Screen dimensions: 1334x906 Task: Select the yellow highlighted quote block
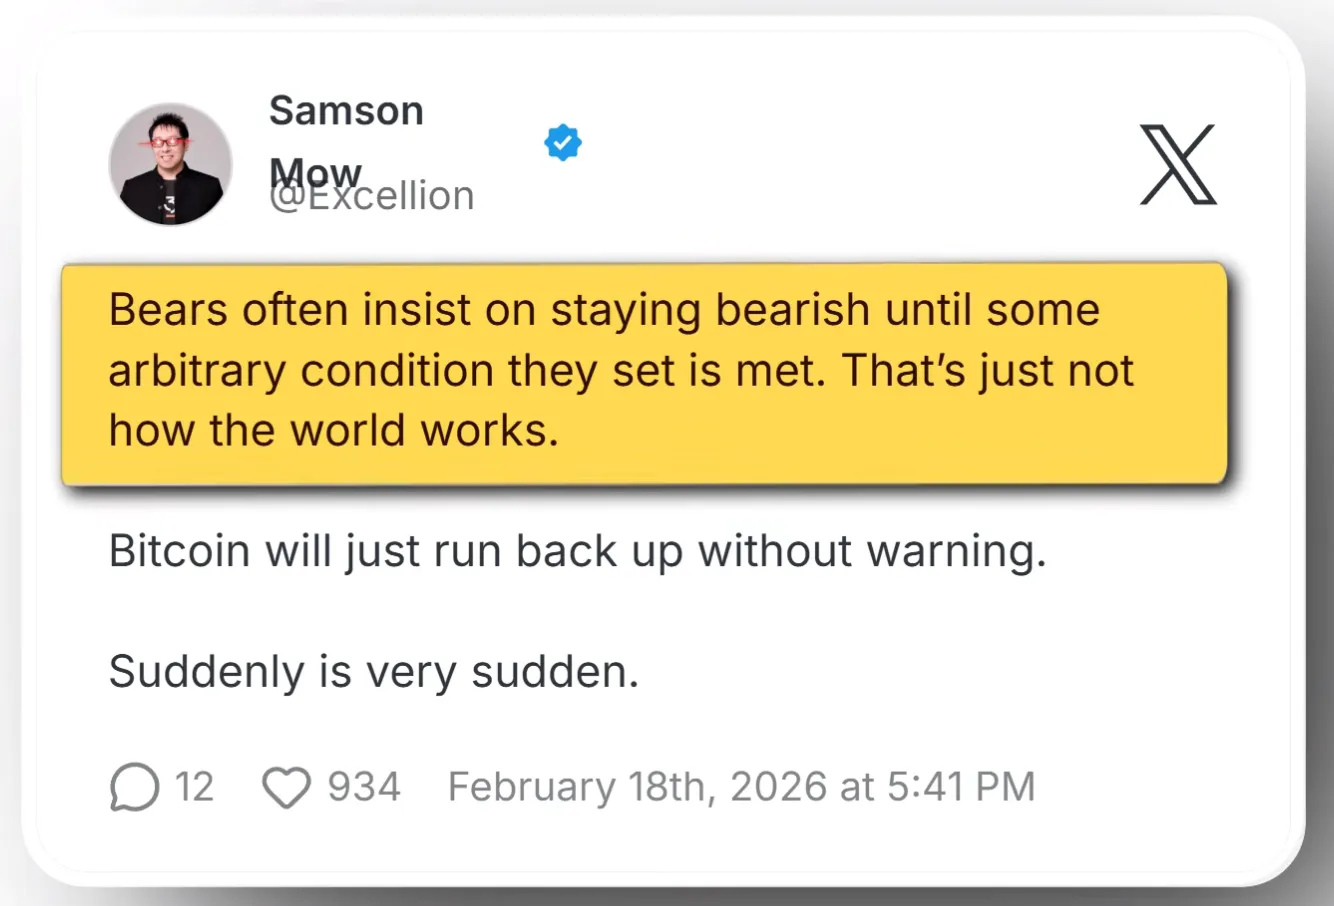[x=644, y=374]
